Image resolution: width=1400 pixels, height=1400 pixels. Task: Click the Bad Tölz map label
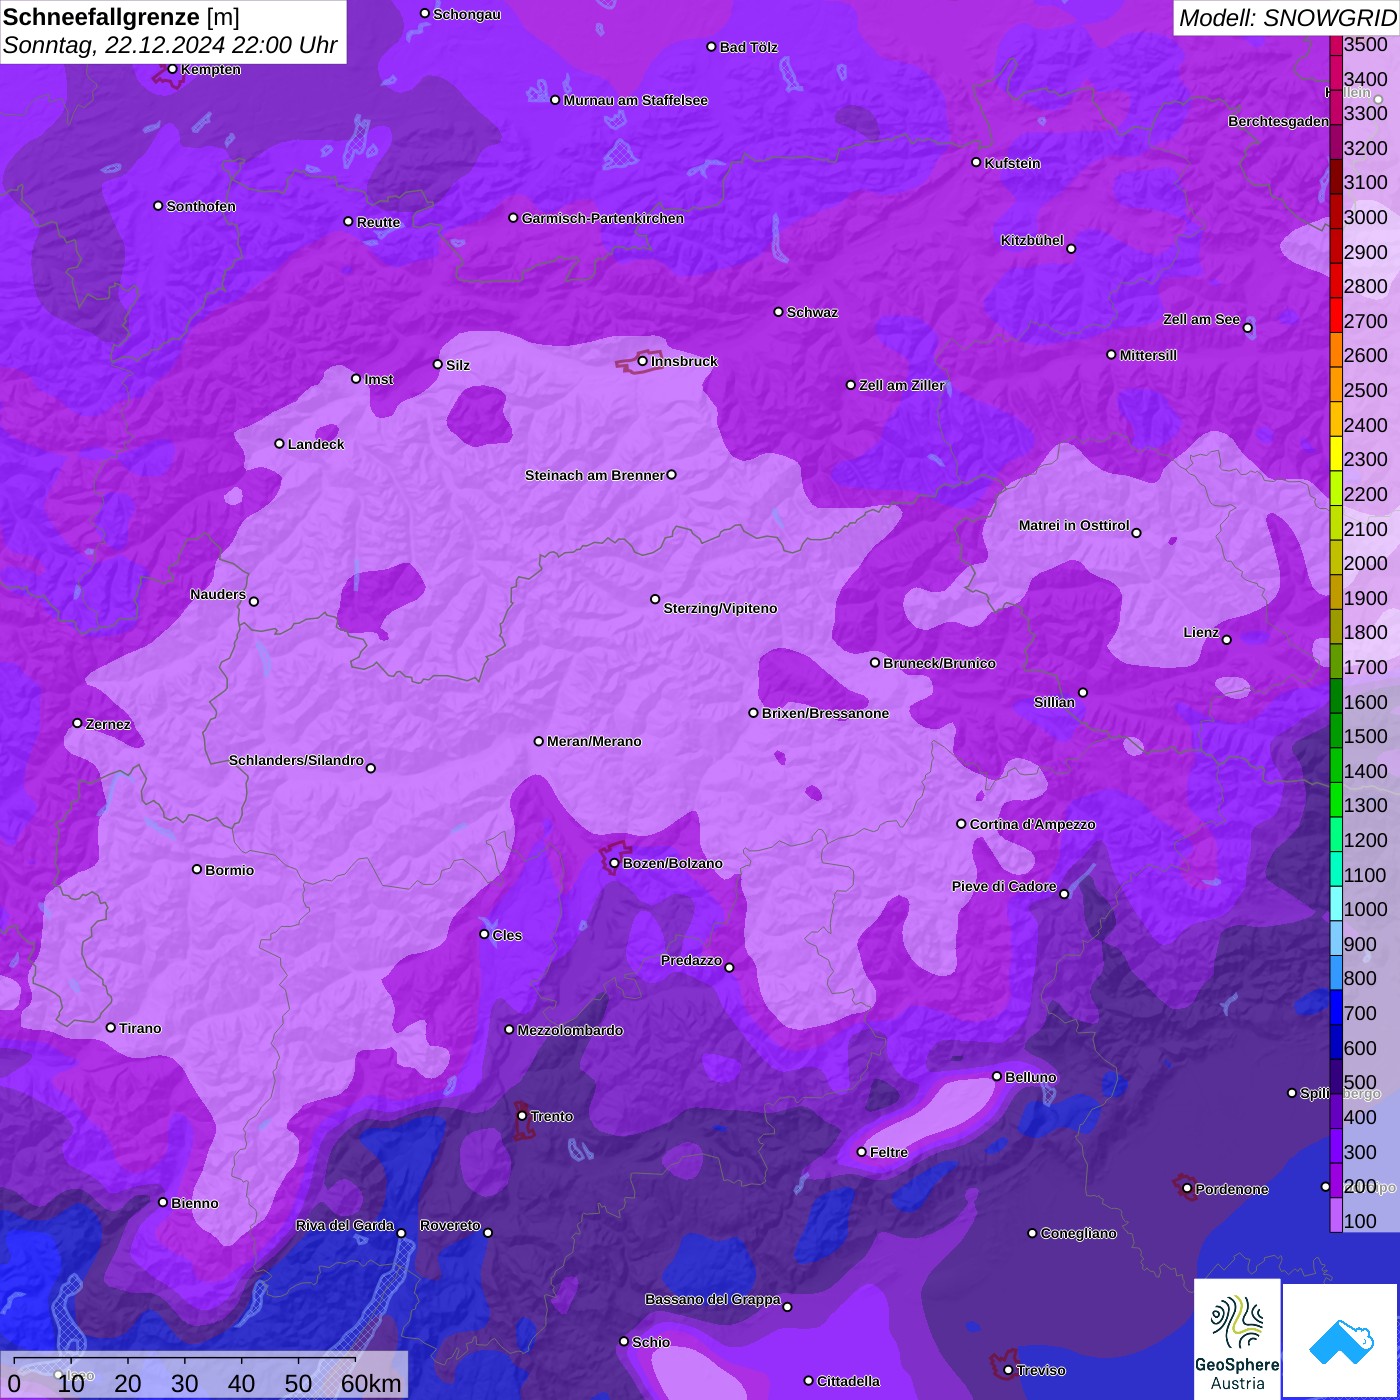click(748, 47)
